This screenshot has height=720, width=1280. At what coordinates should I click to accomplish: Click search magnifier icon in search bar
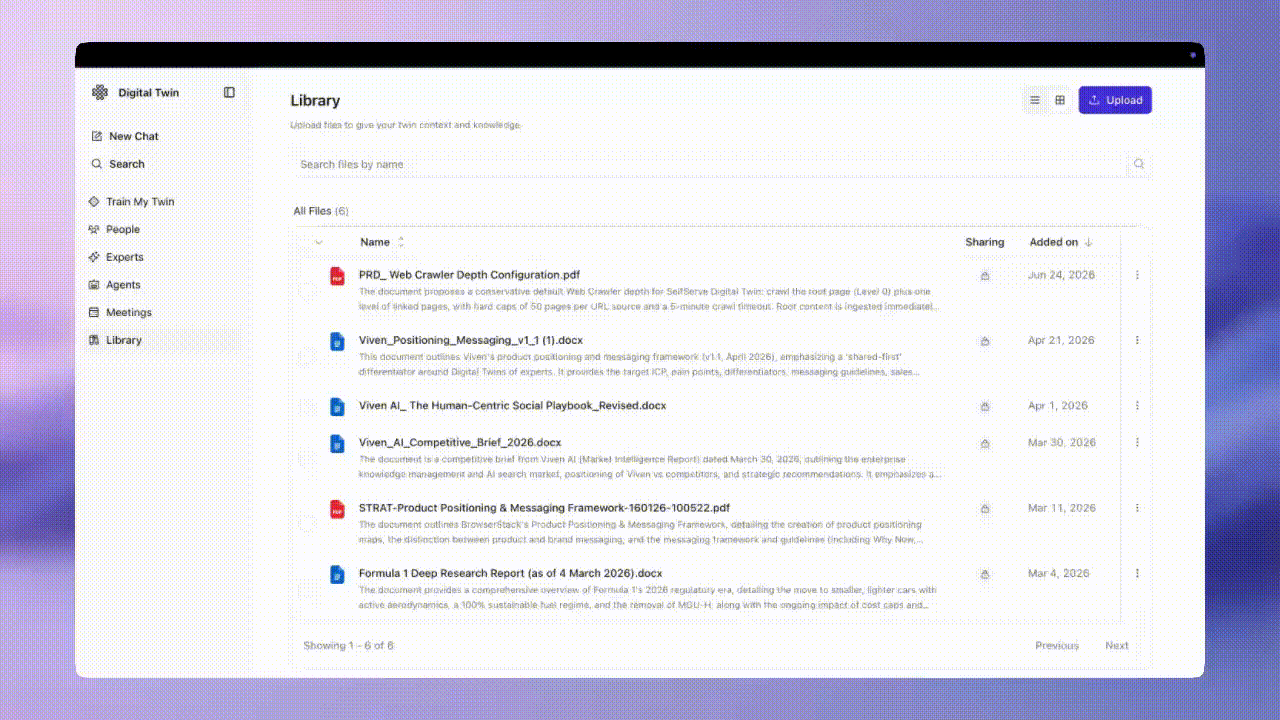(x=1138, y=164)
